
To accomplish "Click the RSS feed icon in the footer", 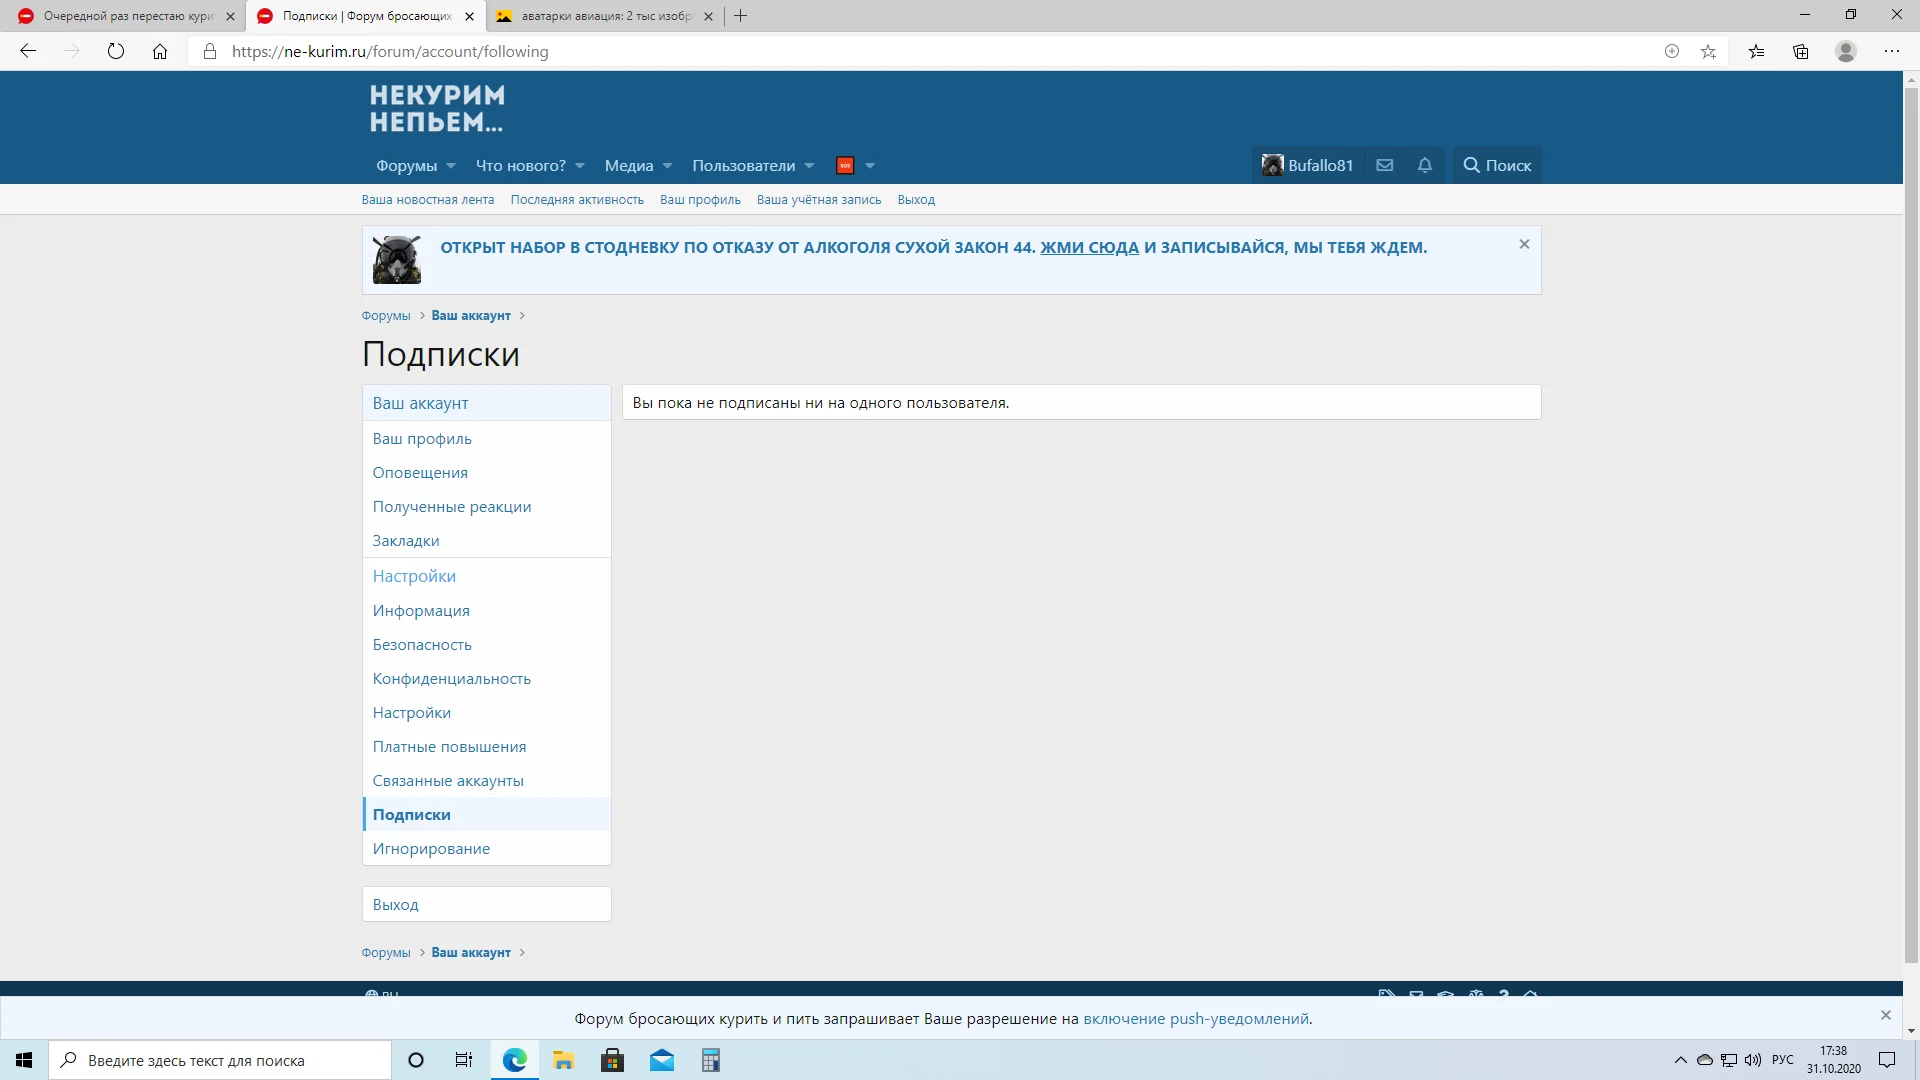I will 1386,994.
